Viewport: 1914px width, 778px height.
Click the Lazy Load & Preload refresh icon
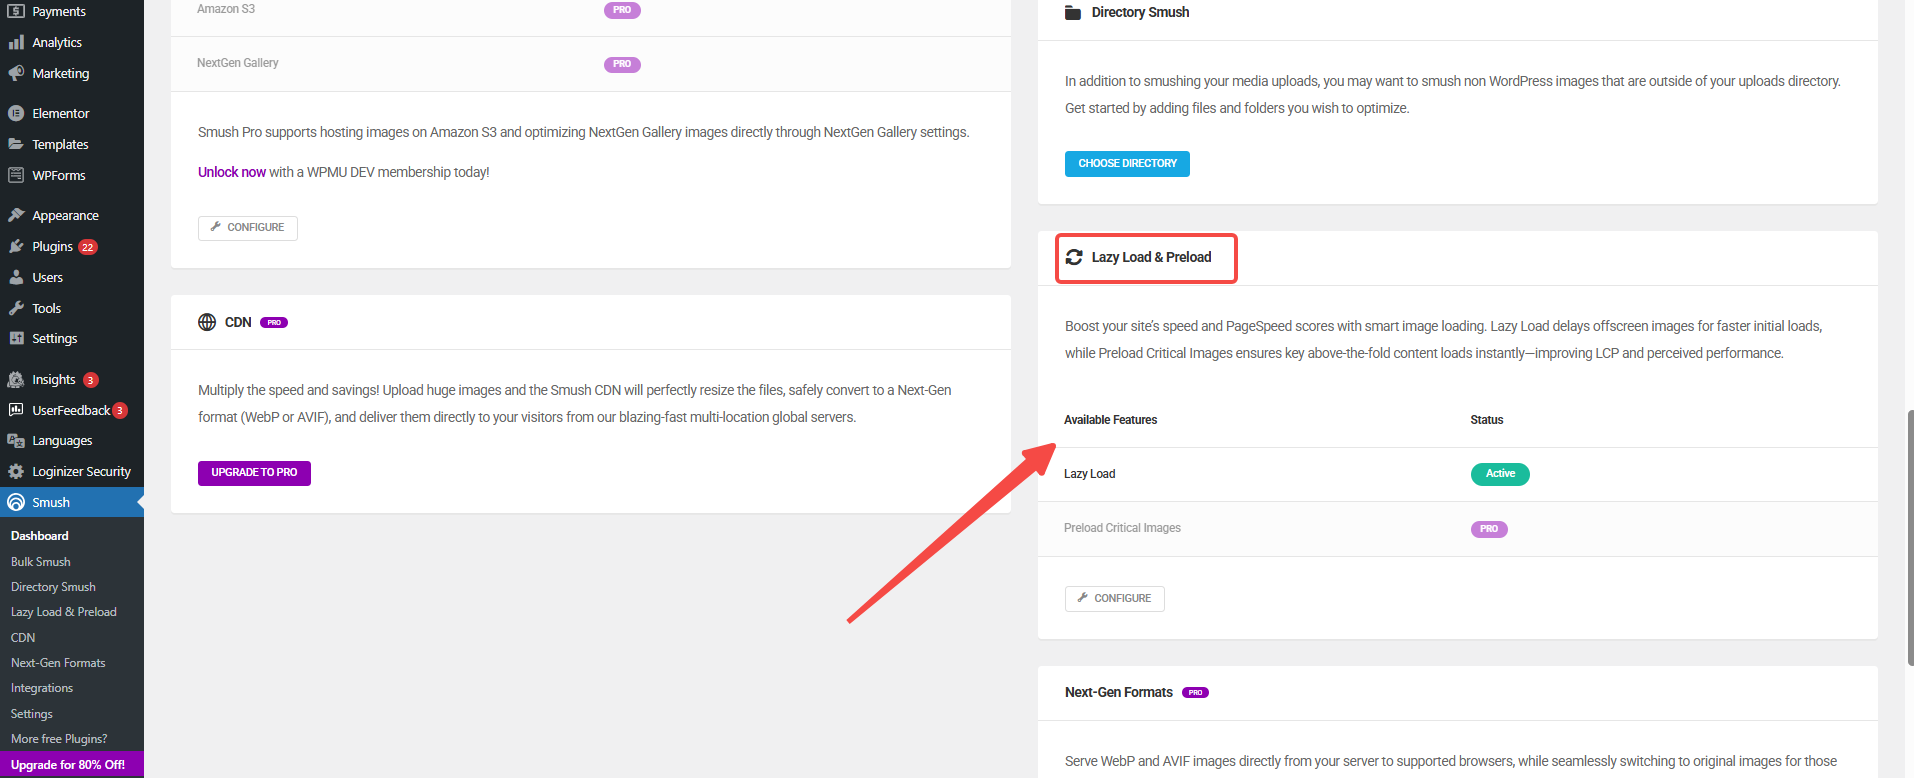point(1074,257)
